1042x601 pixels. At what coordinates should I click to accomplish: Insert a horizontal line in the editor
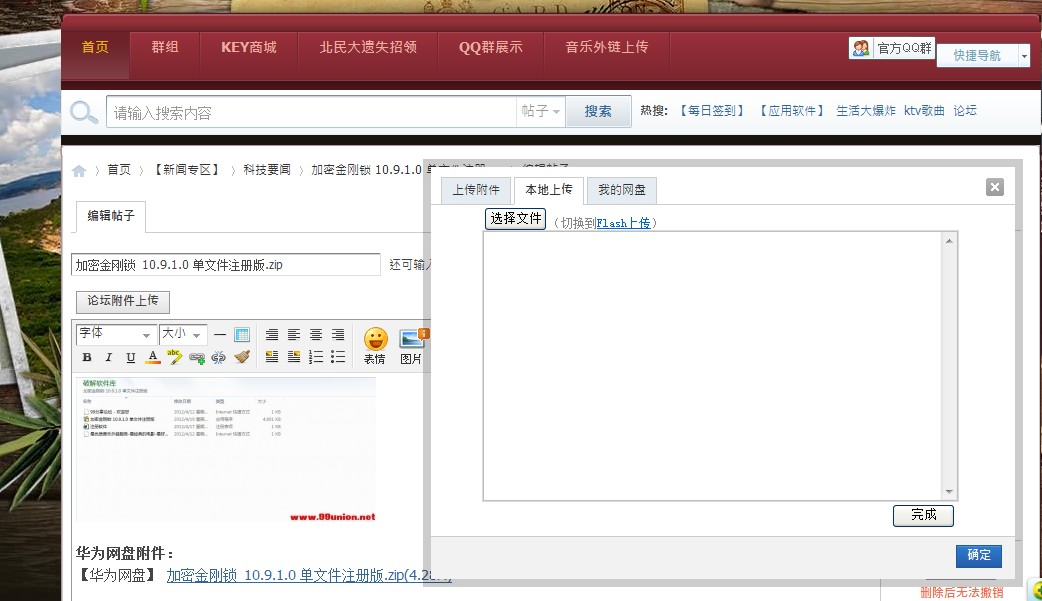point(219,334)
